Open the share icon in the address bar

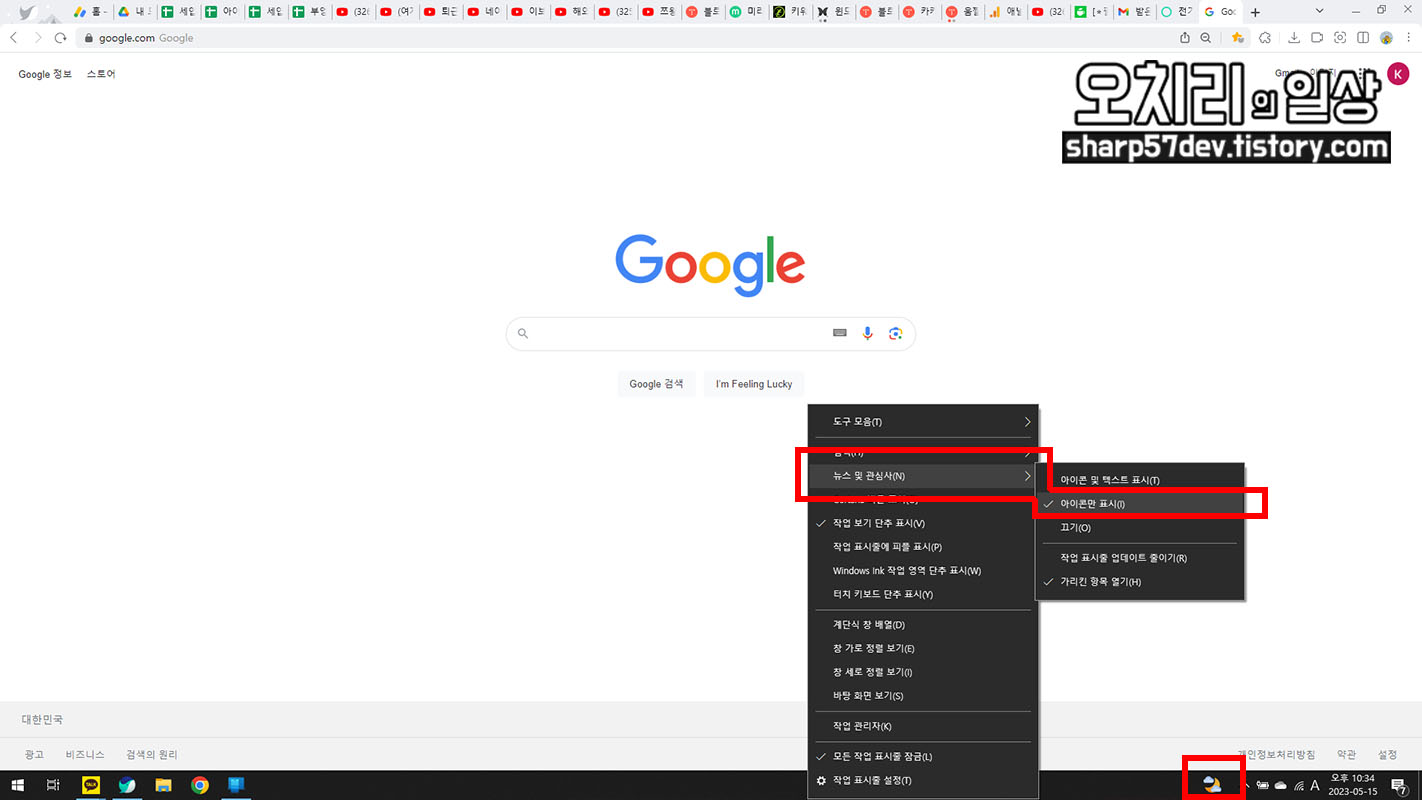(1185, 38)
